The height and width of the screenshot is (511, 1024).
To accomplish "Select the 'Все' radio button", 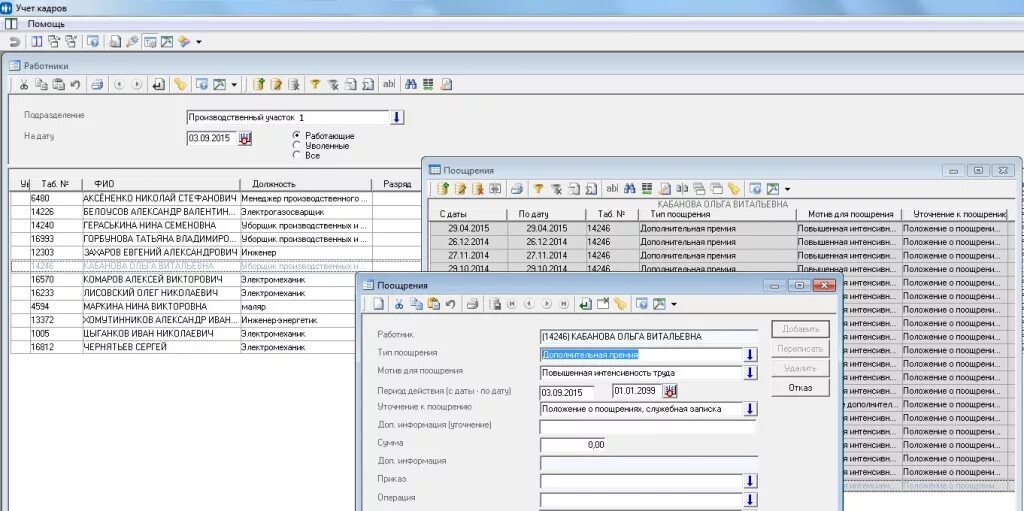I will pyautogui.click(x=296, y=156).
